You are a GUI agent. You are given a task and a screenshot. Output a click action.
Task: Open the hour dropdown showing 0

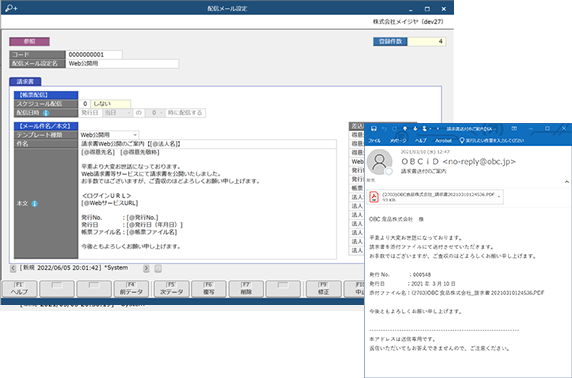tap(161, 113)
